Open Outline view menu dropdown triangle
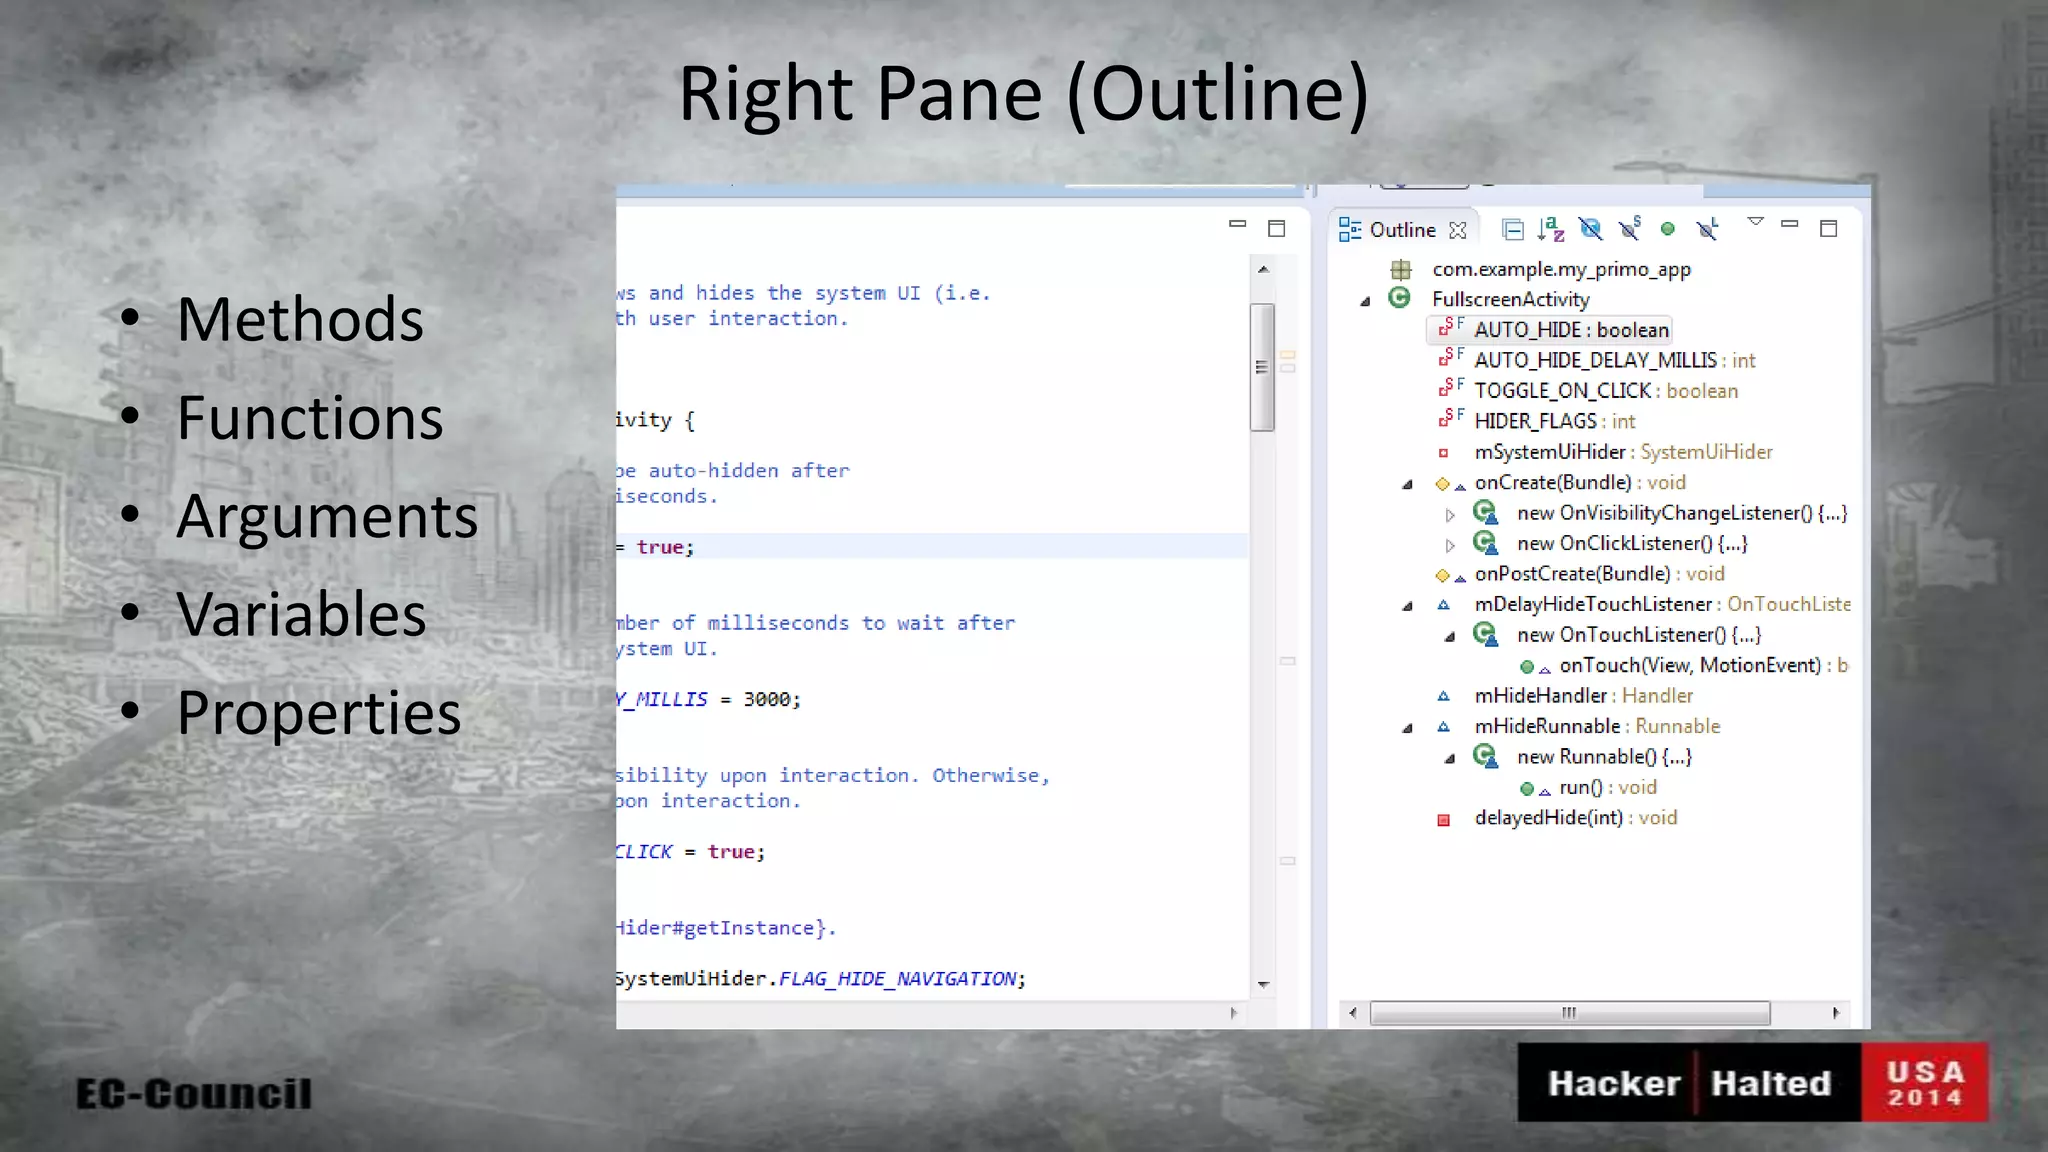The height and width of the screenshot is (1152, 2048). (x=1755, y=222)
